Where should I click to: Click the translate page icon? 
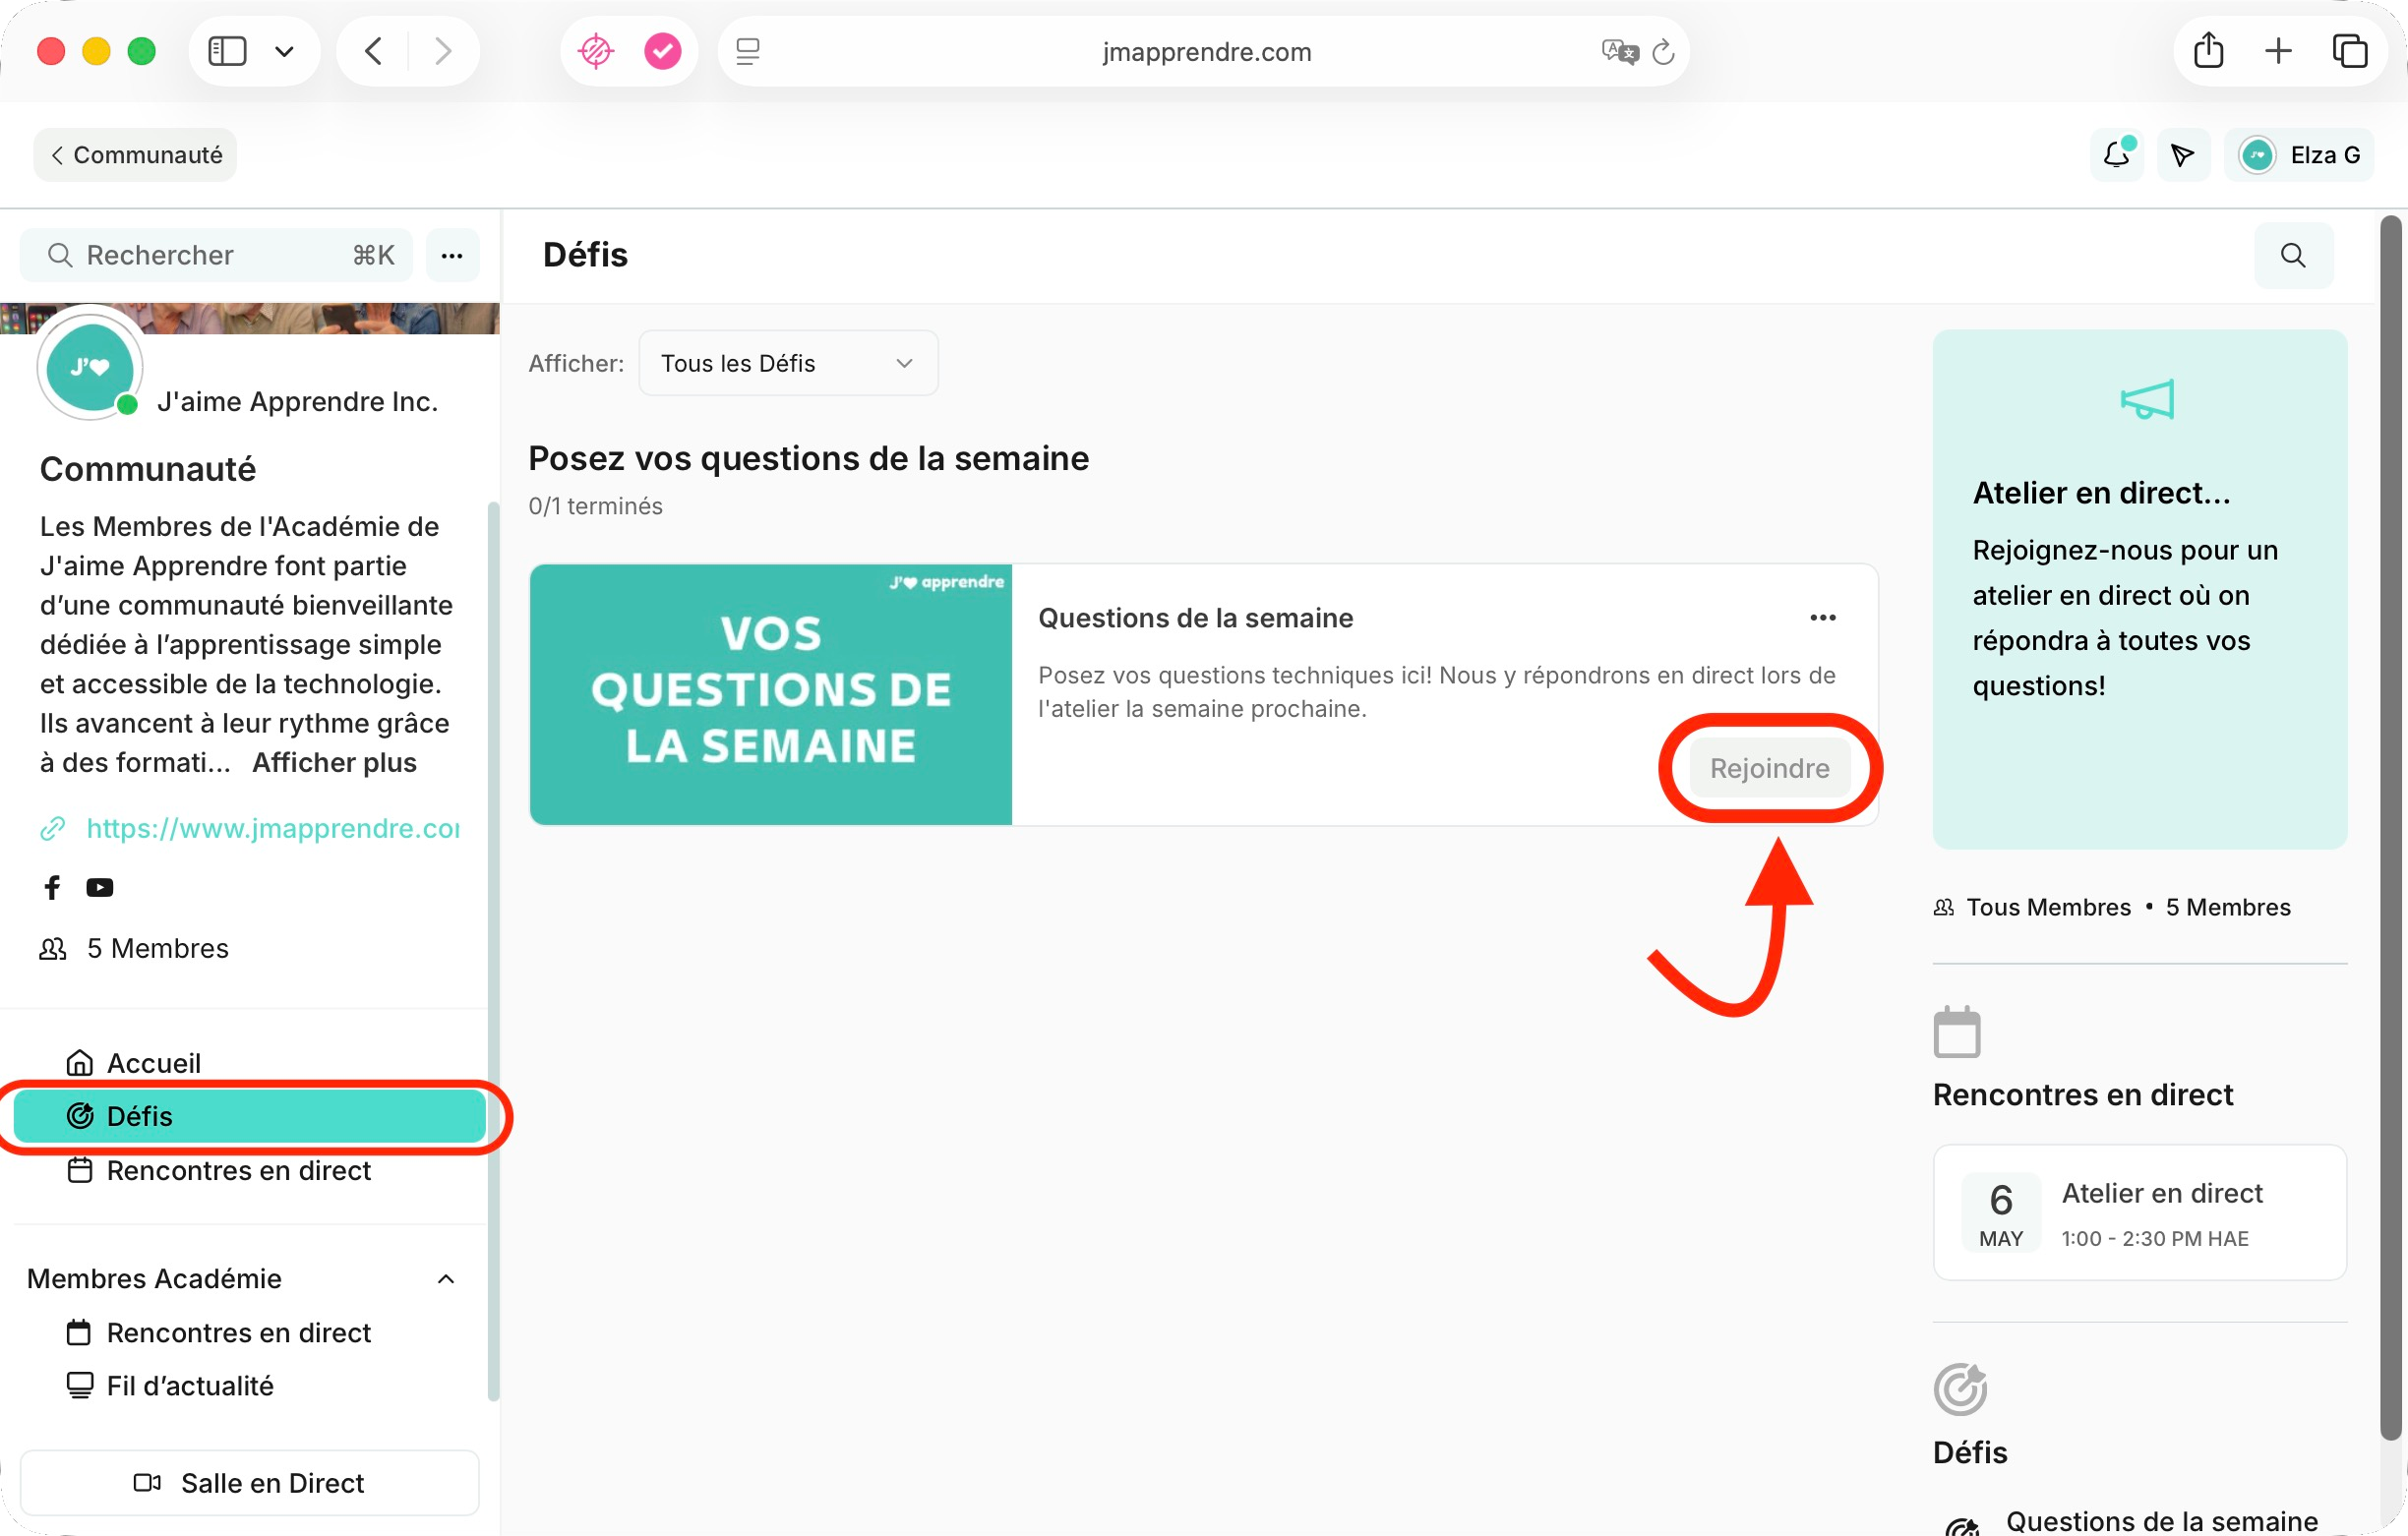click(x=1619, y=51)
